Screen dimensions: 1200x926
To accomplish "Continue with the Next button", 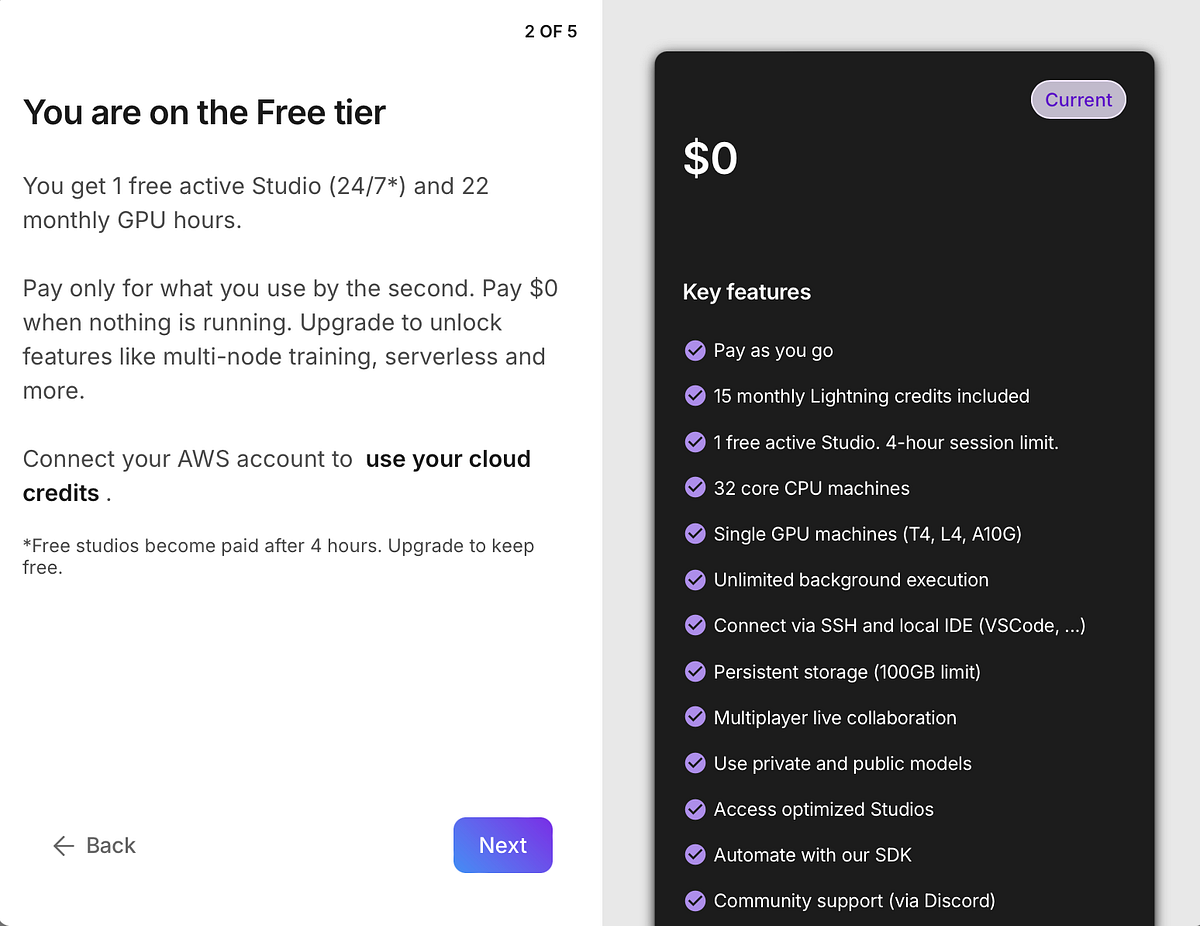I will click(x=503, y=845).
